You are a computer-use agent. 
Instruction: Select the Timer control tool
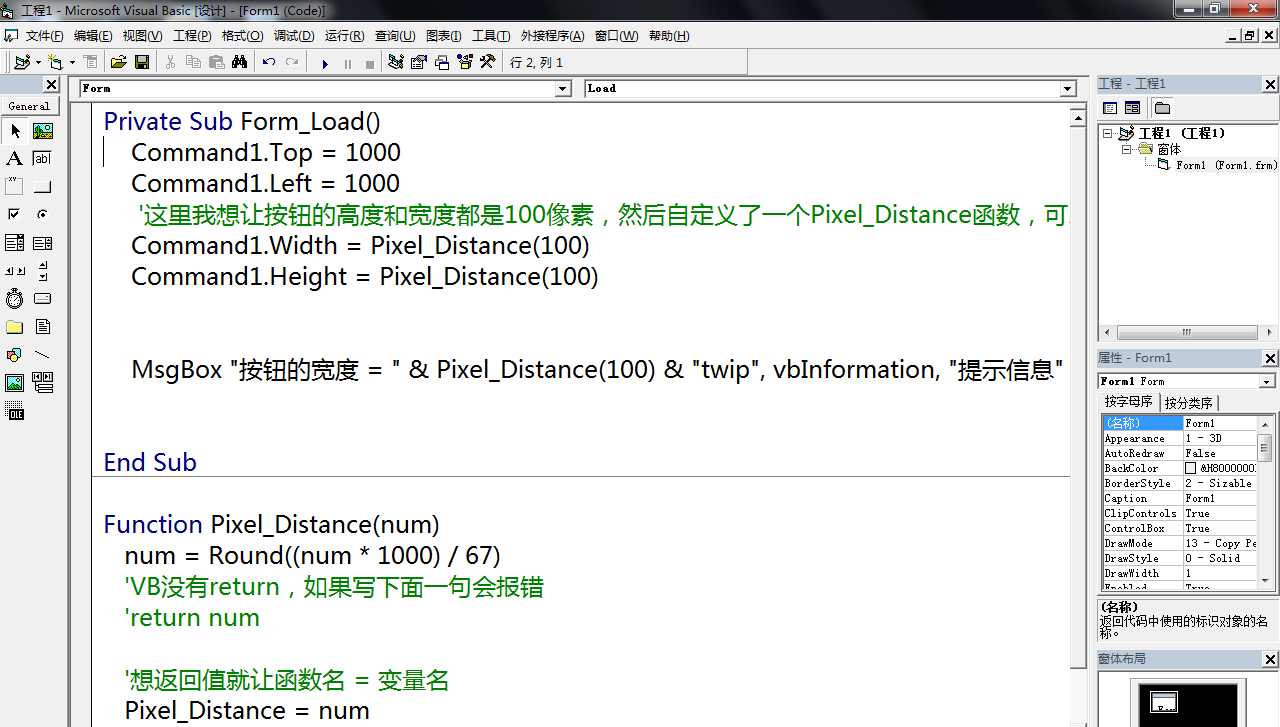[15, 299]
